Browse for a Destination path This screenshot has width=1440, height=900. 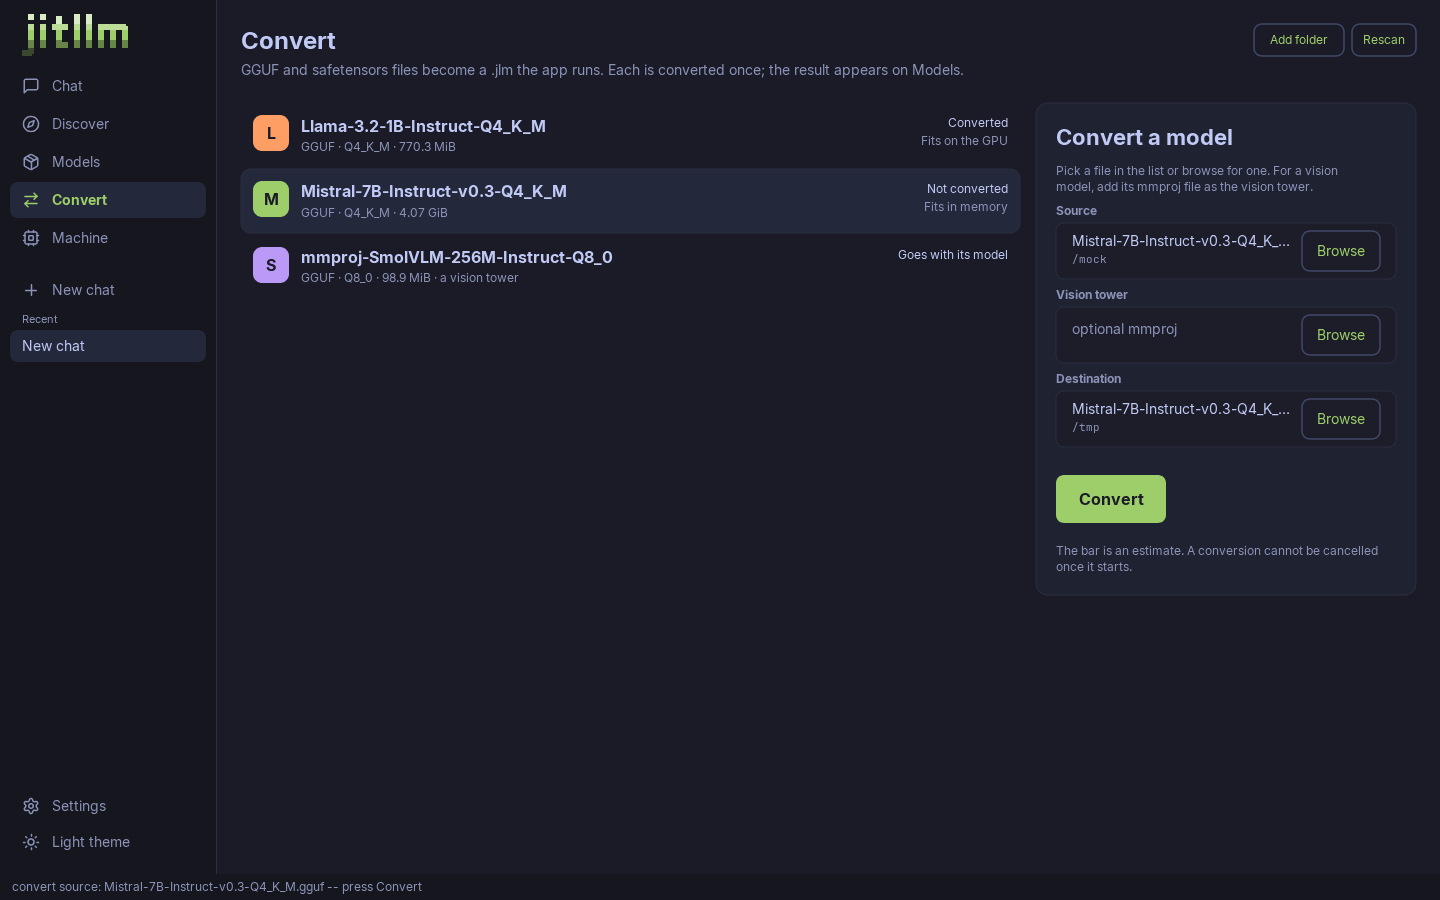[x=1341, y=419]
